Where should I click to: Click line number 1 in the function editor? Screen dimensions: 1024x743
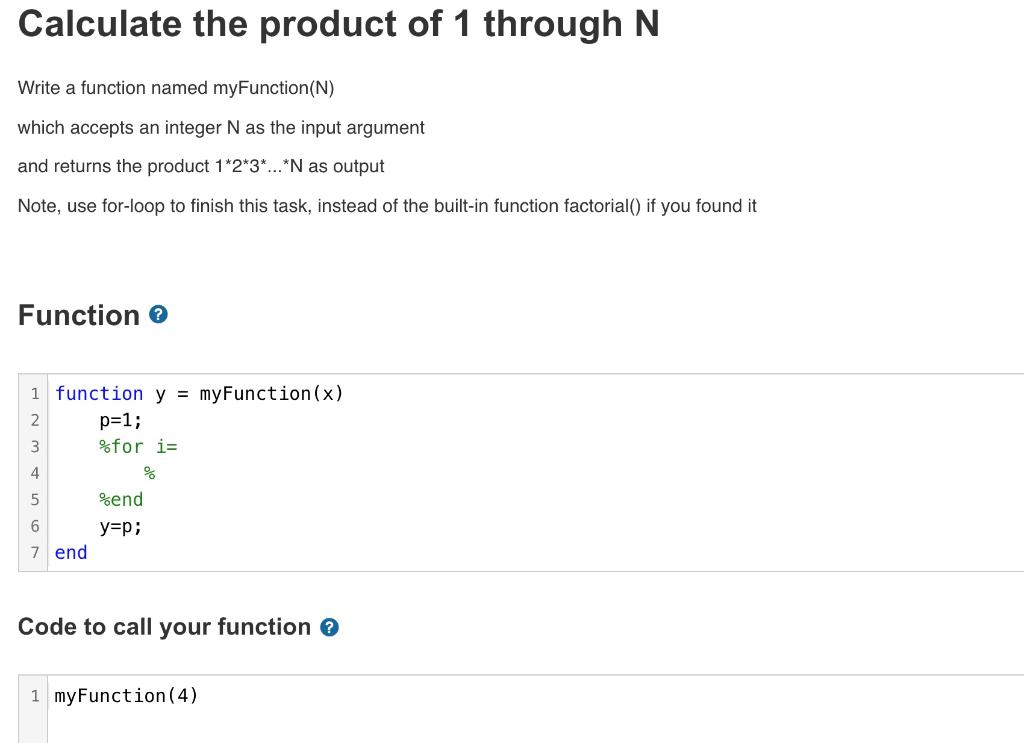35,393
